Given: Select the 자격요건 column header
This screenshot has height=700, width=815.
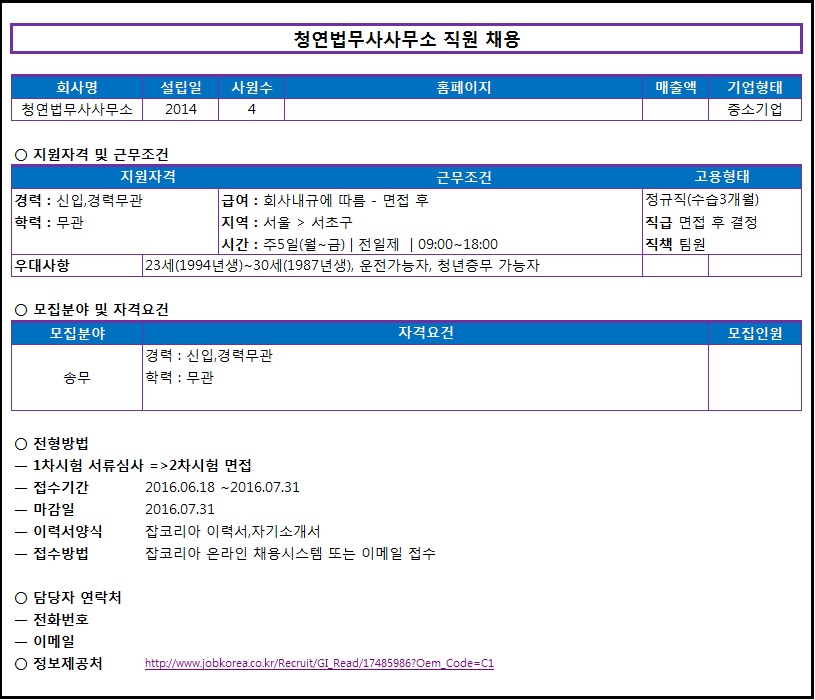Looking at the screenshot, I should 425,333.
